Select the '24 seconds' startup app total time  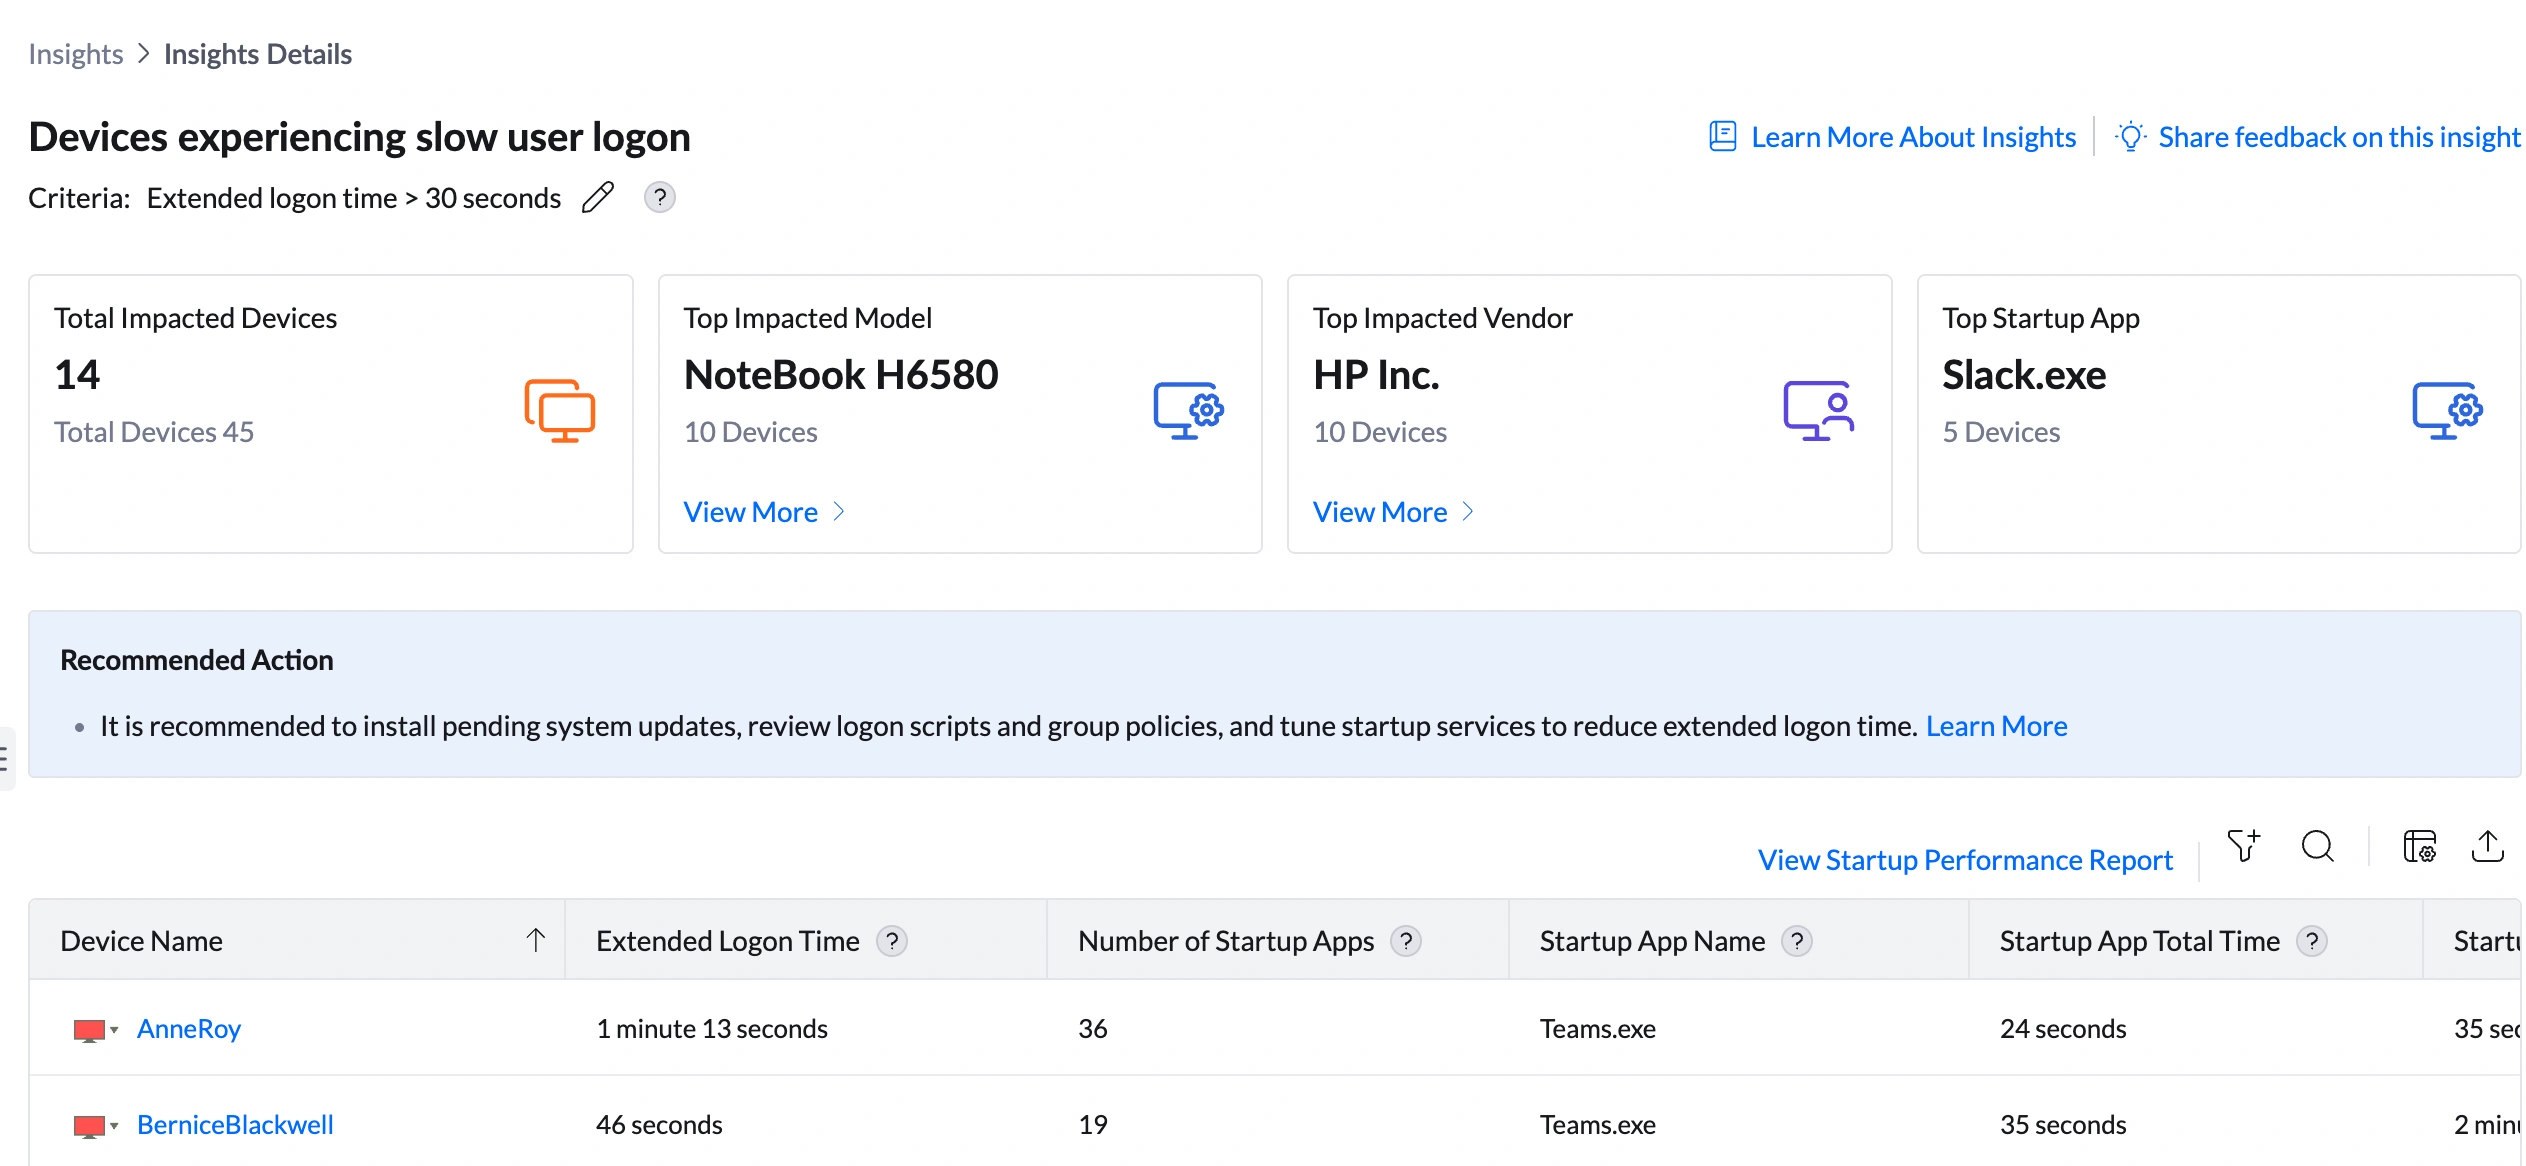2062,1029
